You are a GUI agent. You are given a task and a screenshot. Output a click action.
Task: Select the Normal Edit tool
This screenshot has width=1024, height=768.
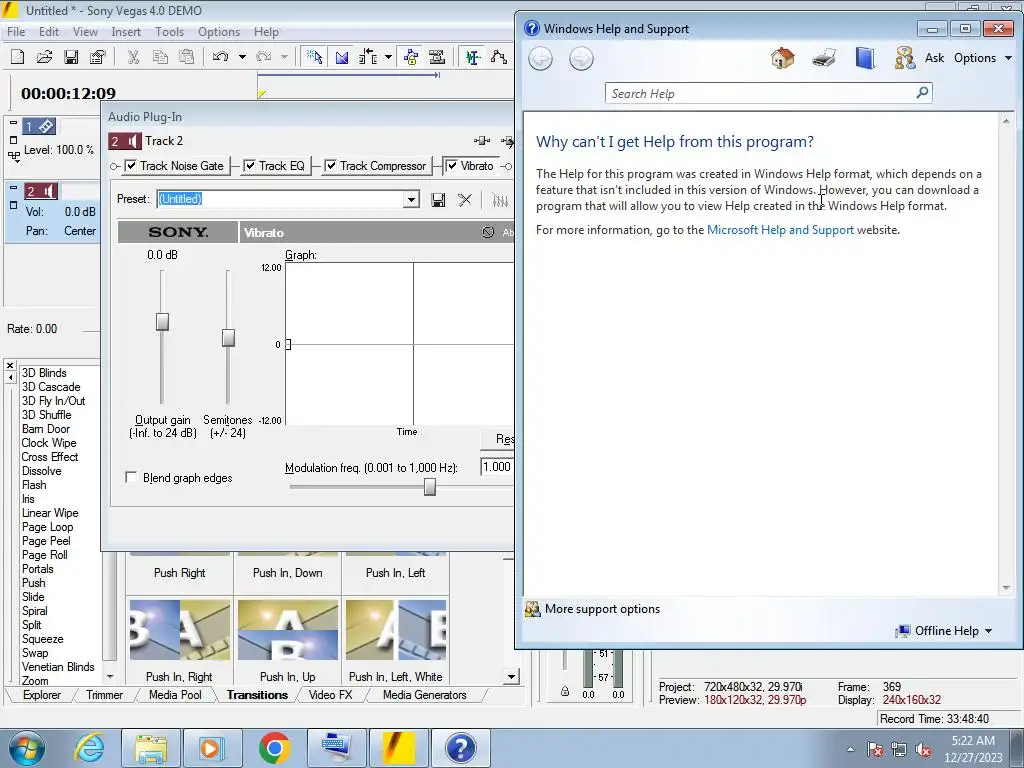(x=473, y=57)
